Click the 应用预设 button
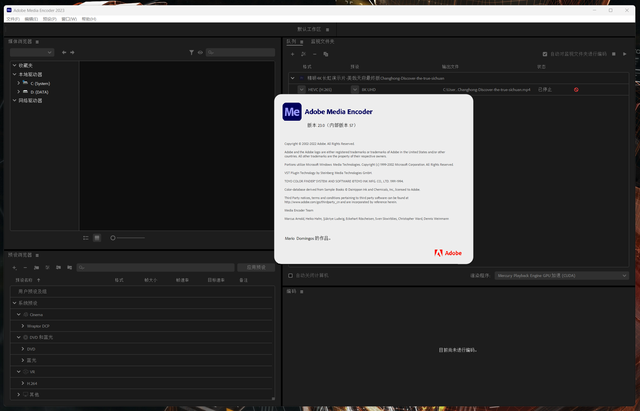Viewport: 640px width, 411px height. coord(256,267)
